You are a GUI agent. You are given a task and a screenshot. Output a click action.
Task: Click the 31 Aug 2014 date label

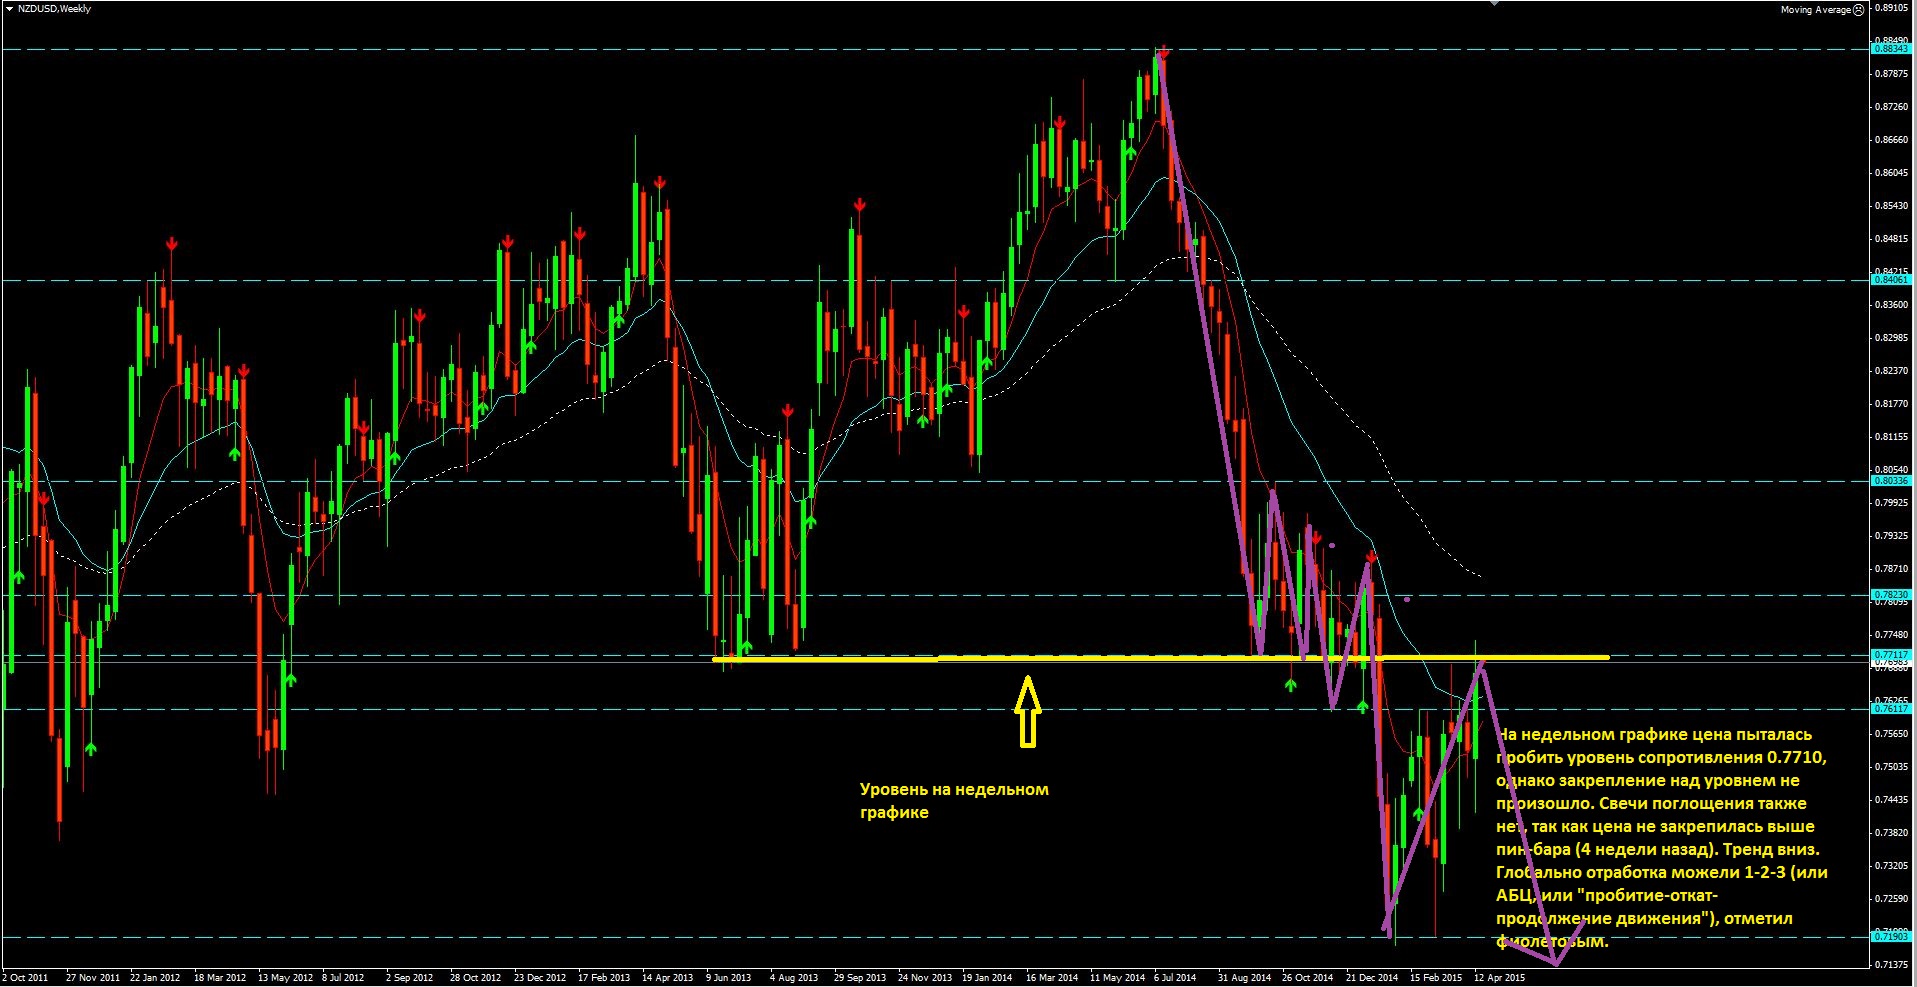pyautogui.click(x=1245, y=978)
